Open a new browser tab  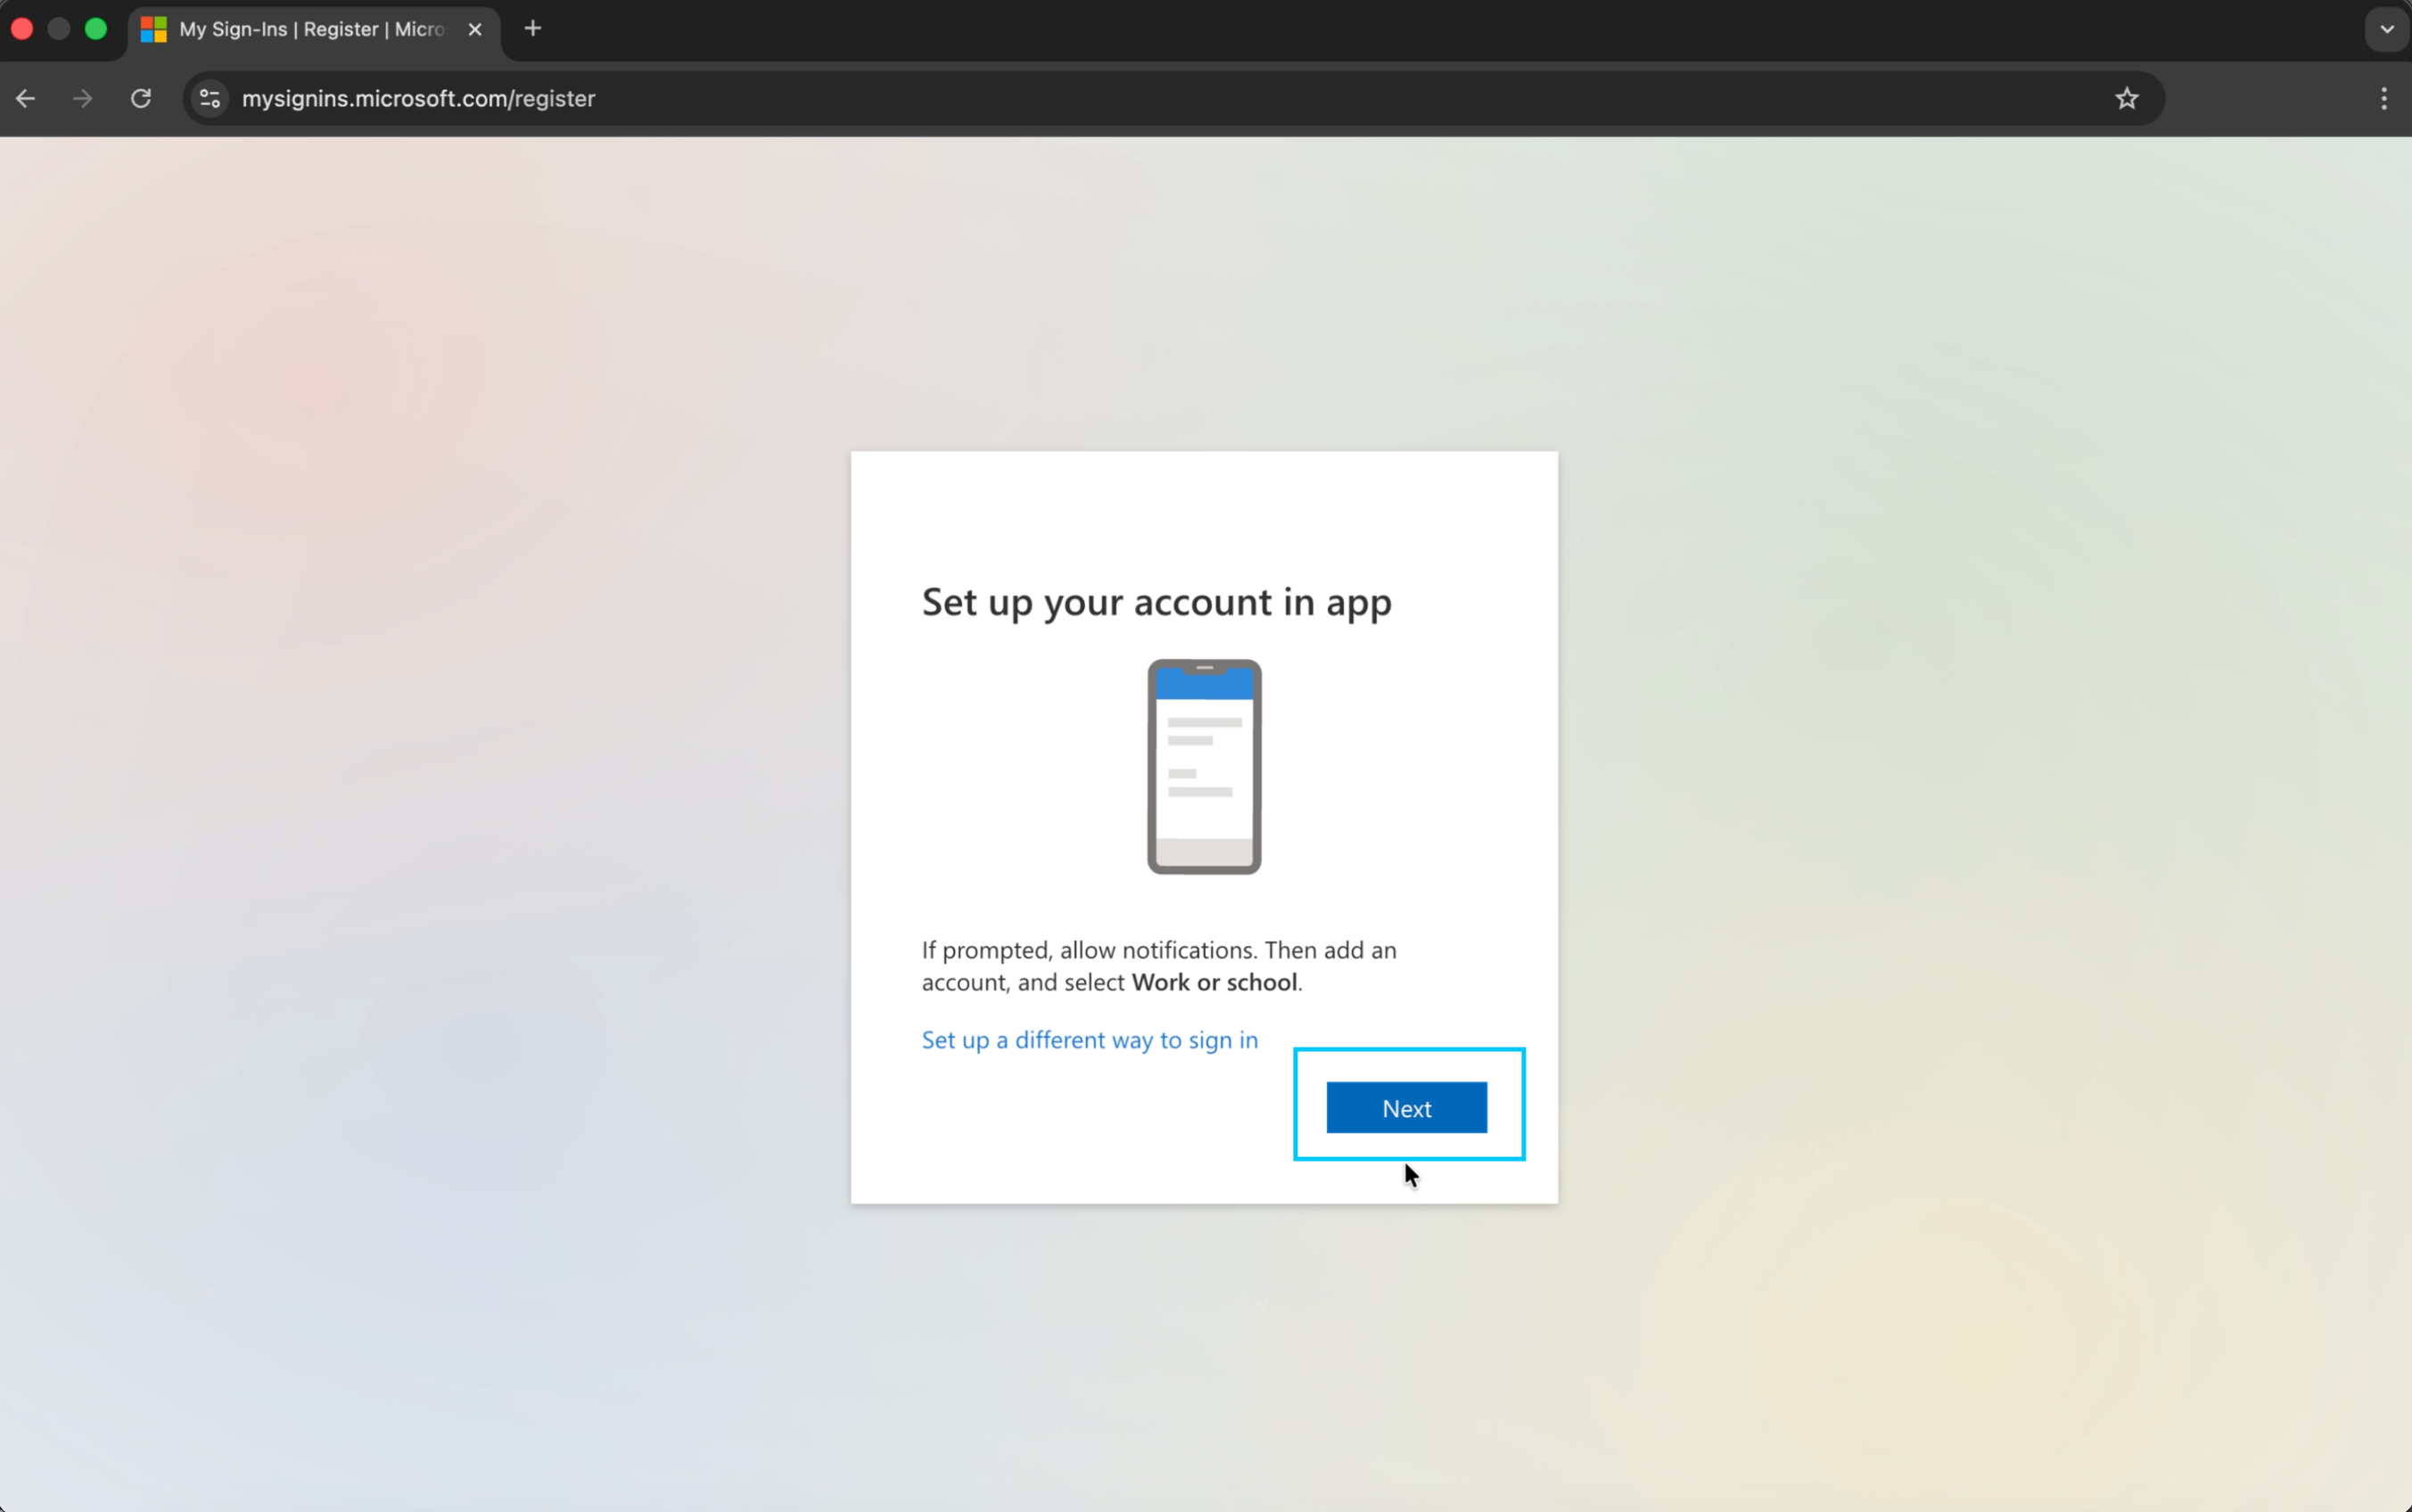tap(533, 28)
